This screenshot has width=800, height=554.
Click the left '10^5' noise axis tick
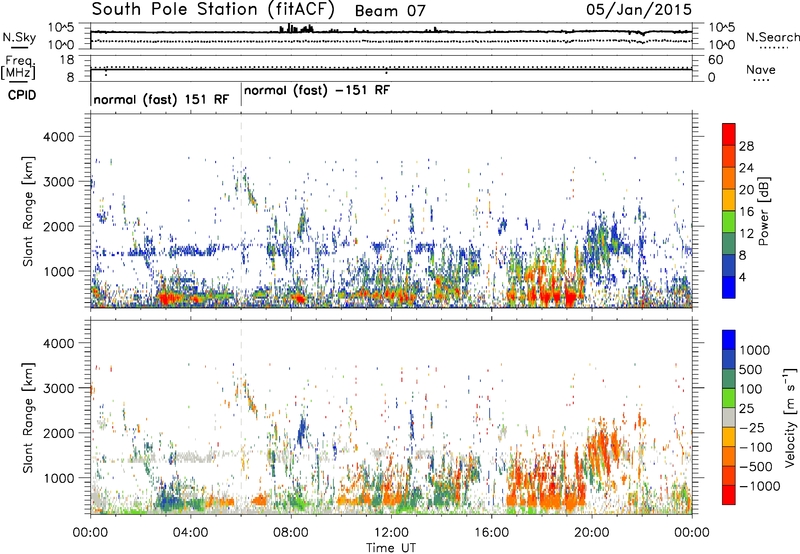(61, 27)
